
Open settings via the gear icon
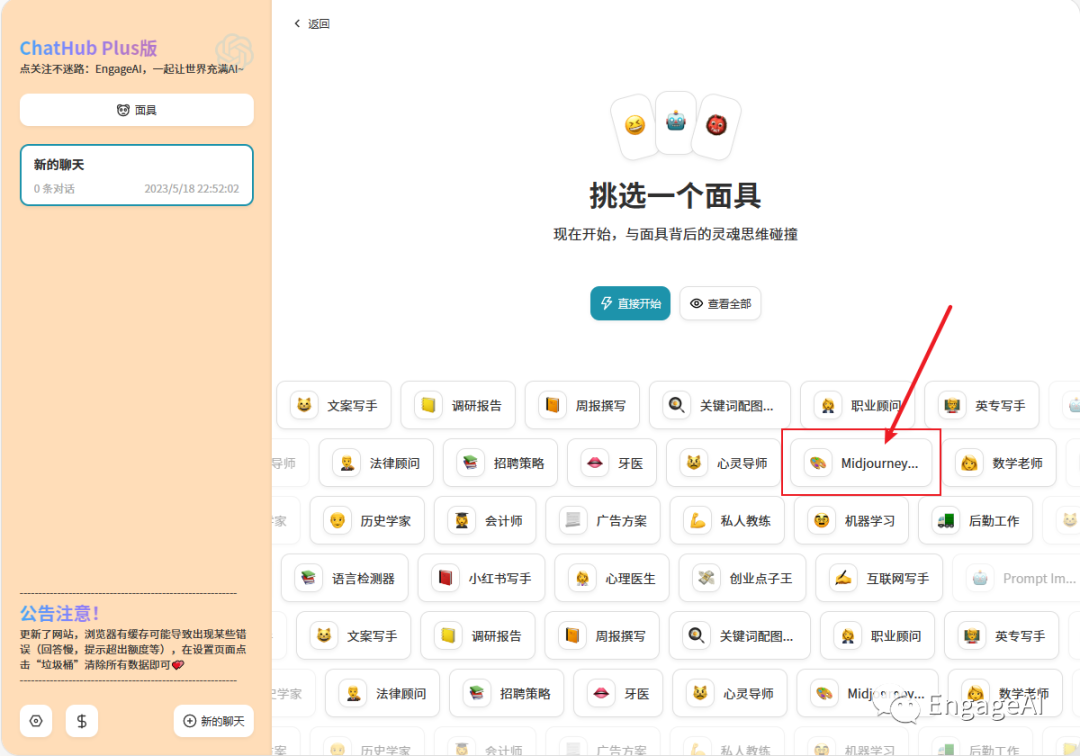(36, 721)
